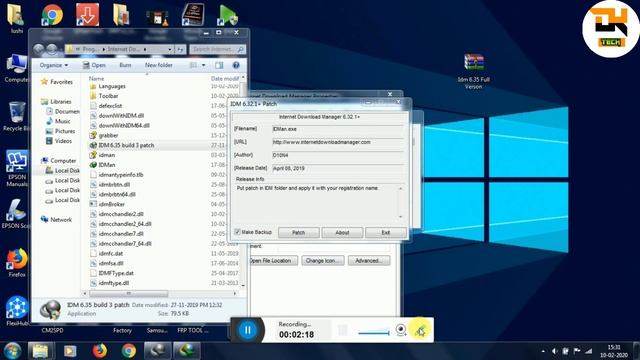Click the horizontal scrollbar in Explorer

(128, 293)
